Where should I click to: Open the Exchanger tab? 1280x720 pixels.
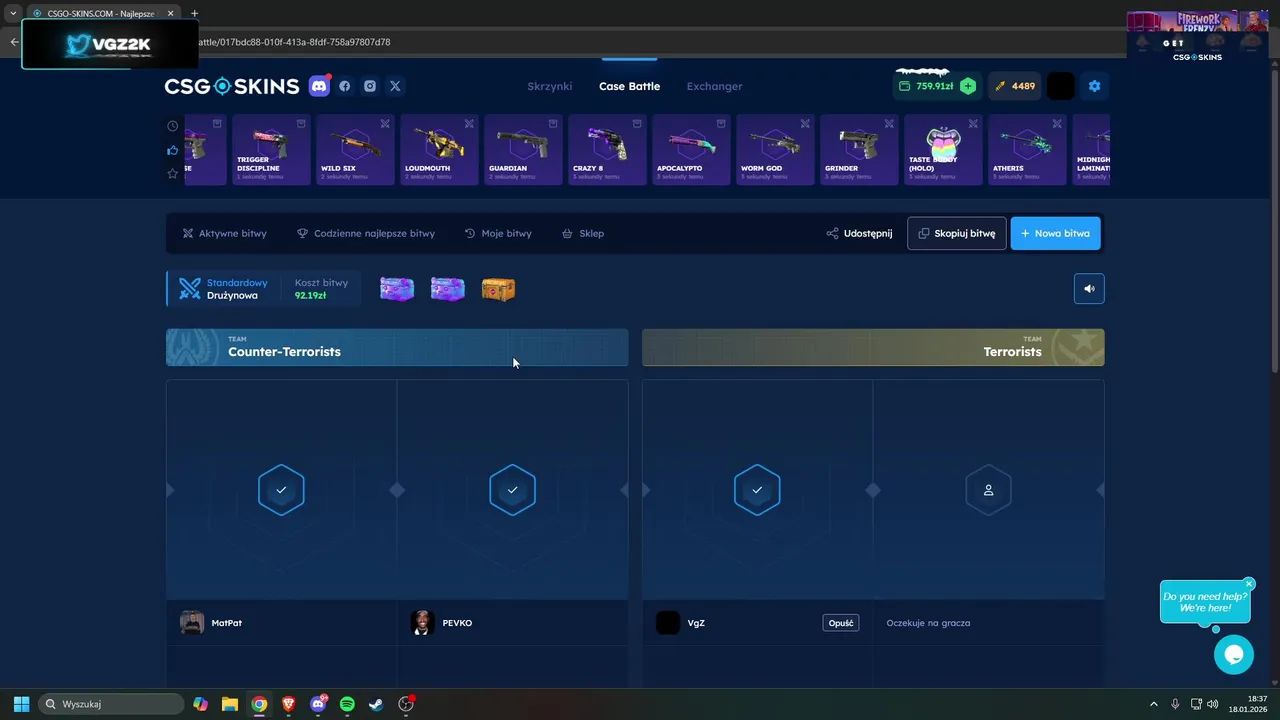[714, 86]
